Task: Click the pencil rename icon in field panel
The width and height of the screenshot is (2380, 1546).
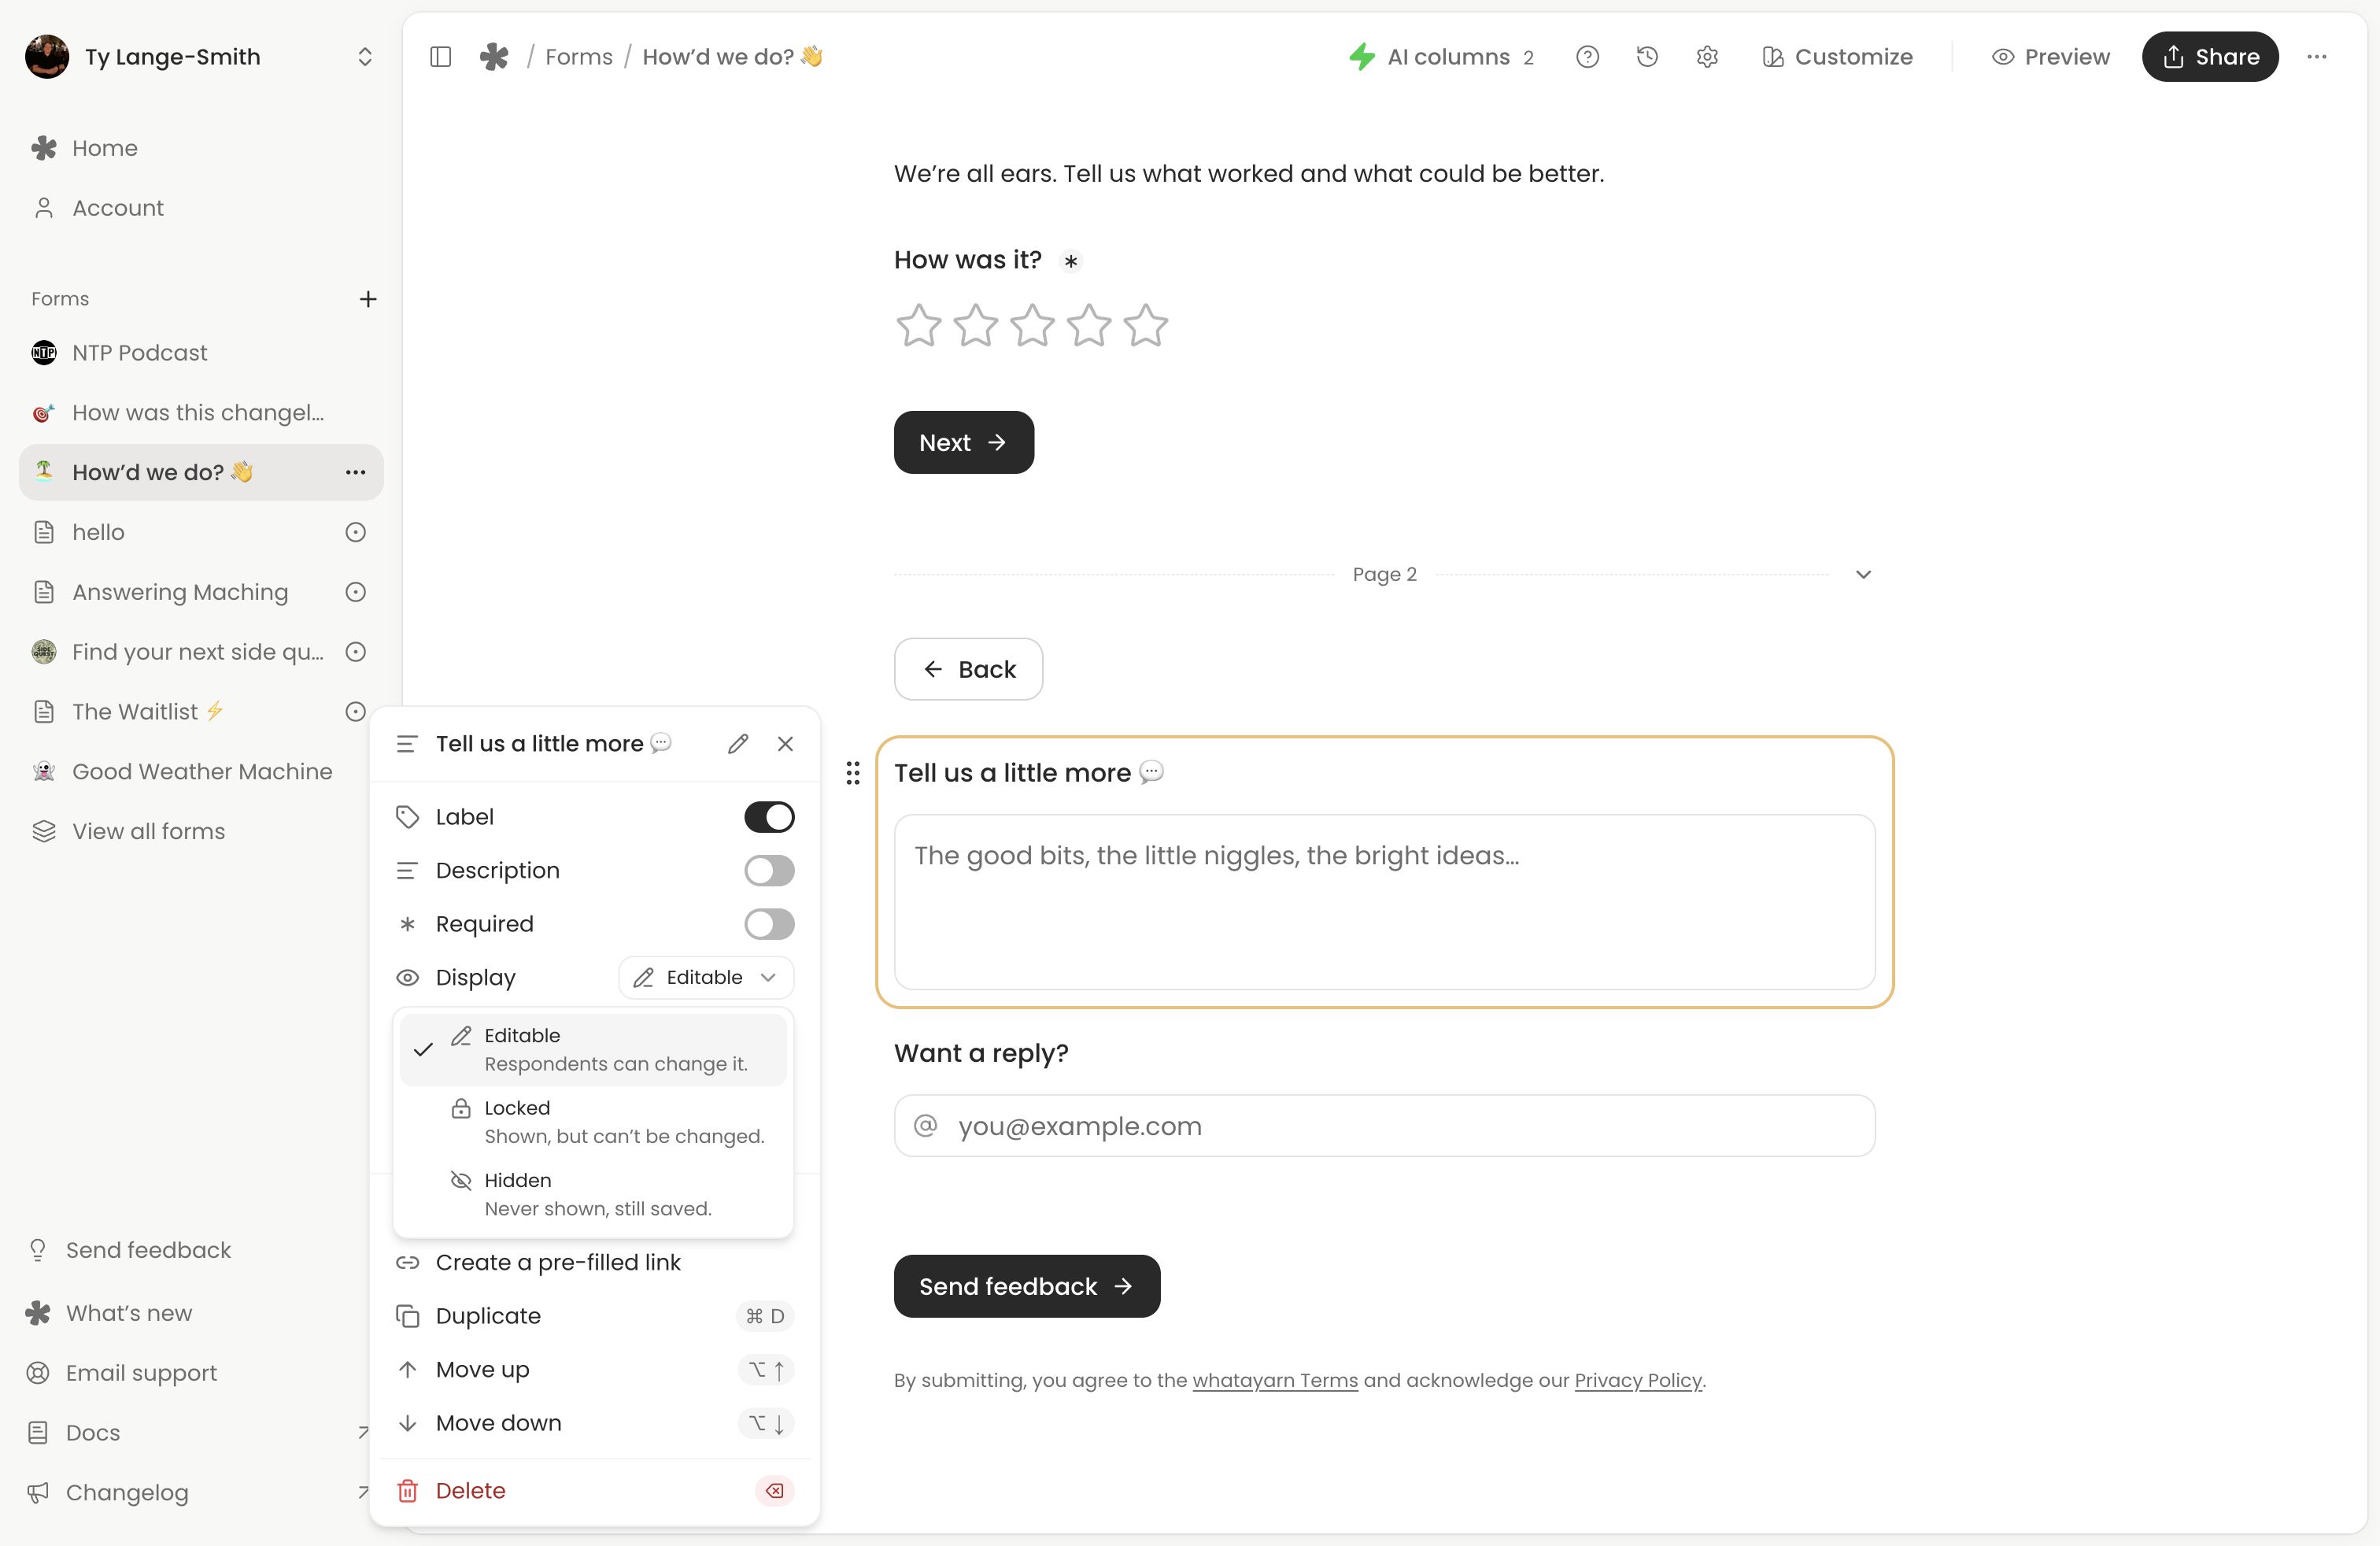Action: pyautogui.click(x=738, y=743)
